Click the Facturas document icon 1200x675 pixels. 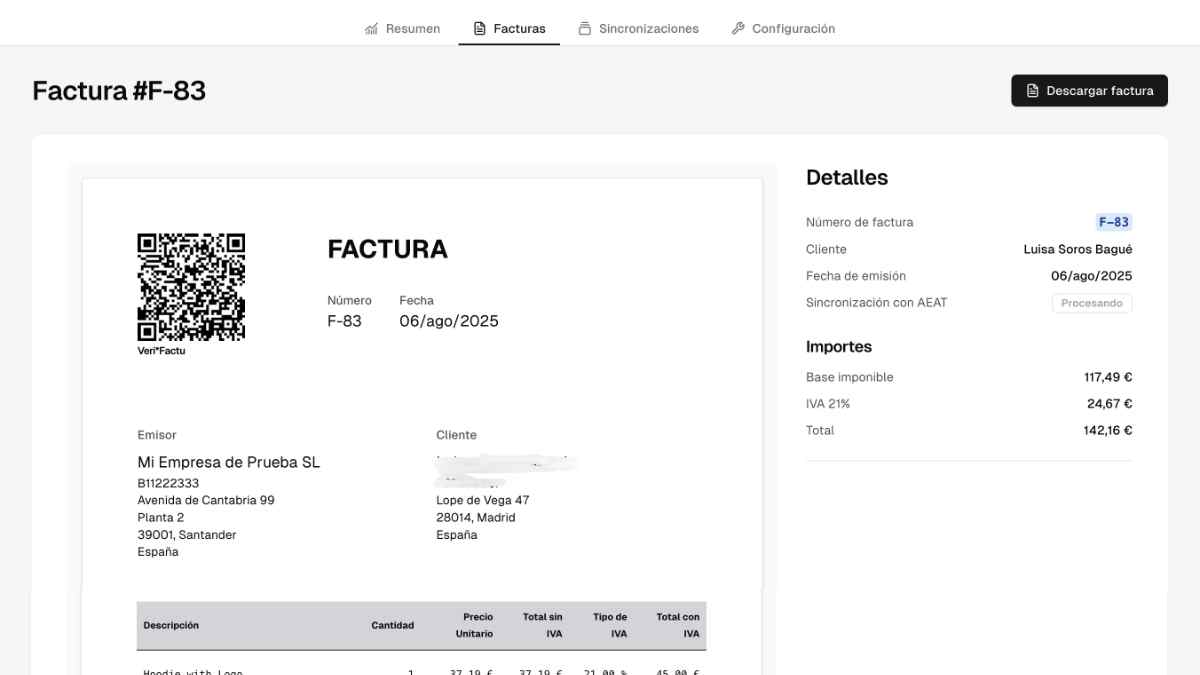point(479,28)
